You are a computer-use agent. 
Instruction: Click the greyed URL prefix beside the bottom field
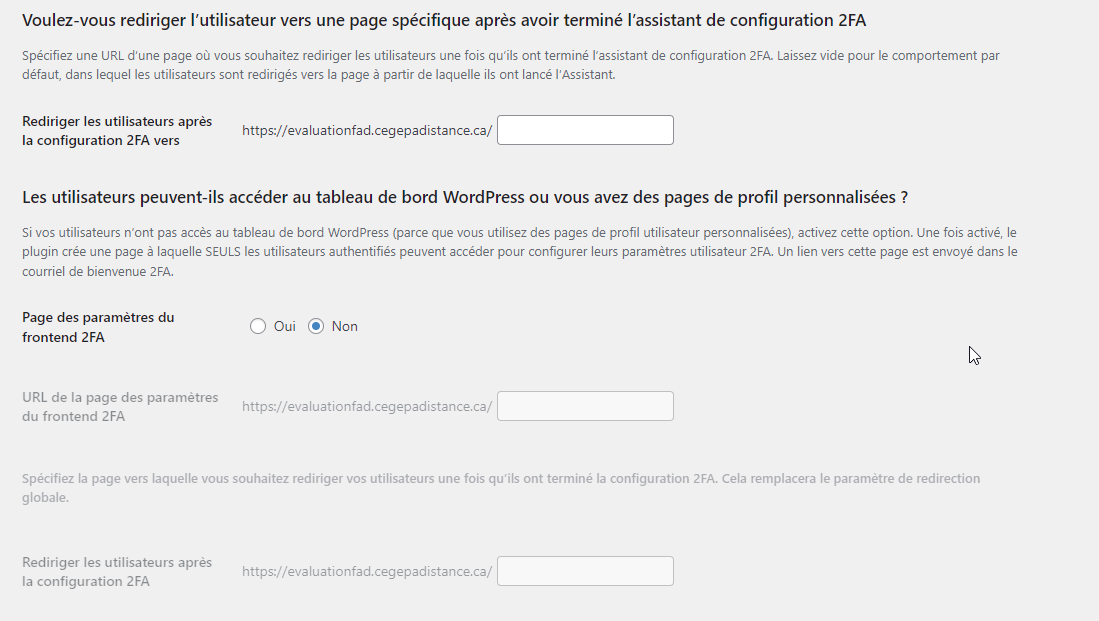[x=367, y=572]
